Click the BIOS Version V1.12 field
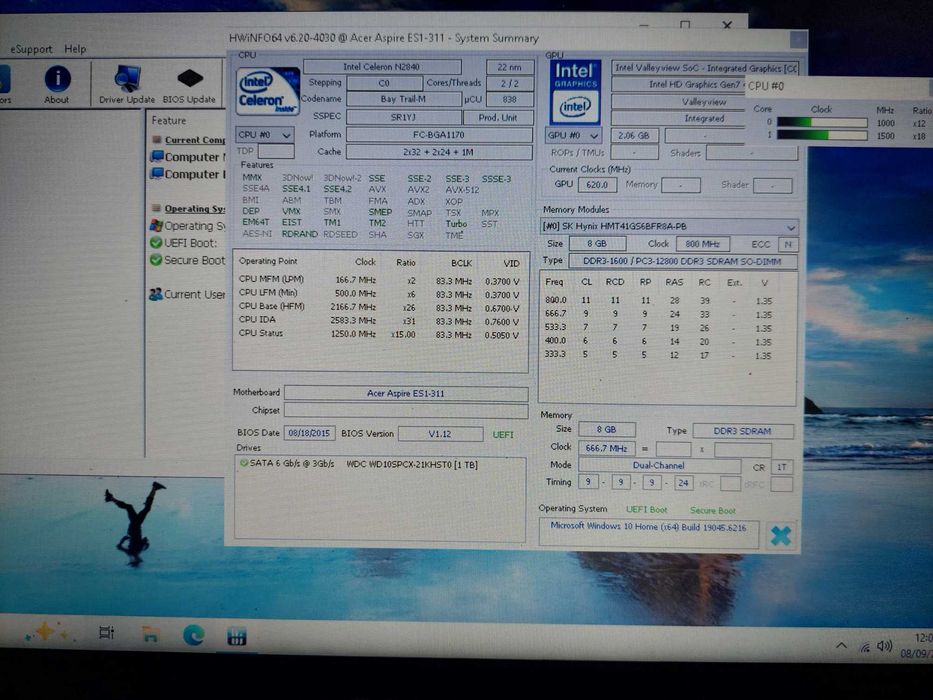Viewport: 933px width, 700px height. click(440, 434)
